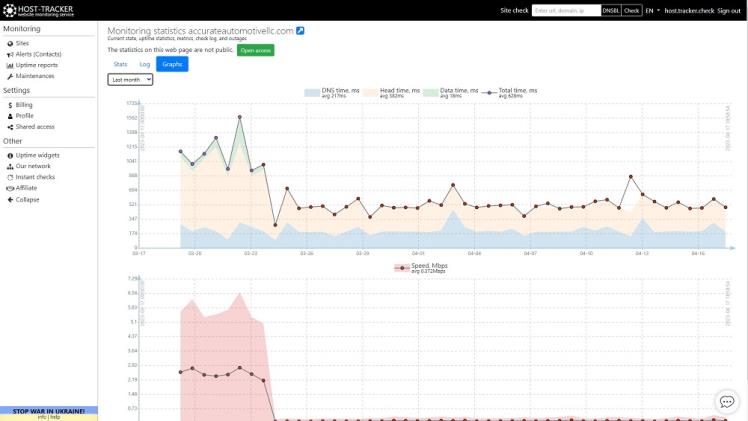
Task: Switch to the Stats tab
Action: point(121,63)
